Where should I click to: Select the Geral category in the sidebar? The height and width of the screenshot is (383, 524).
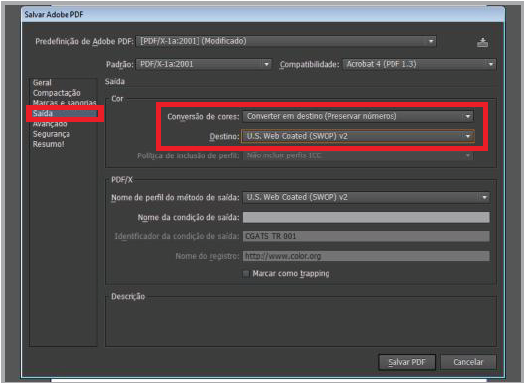click(42, 83)
